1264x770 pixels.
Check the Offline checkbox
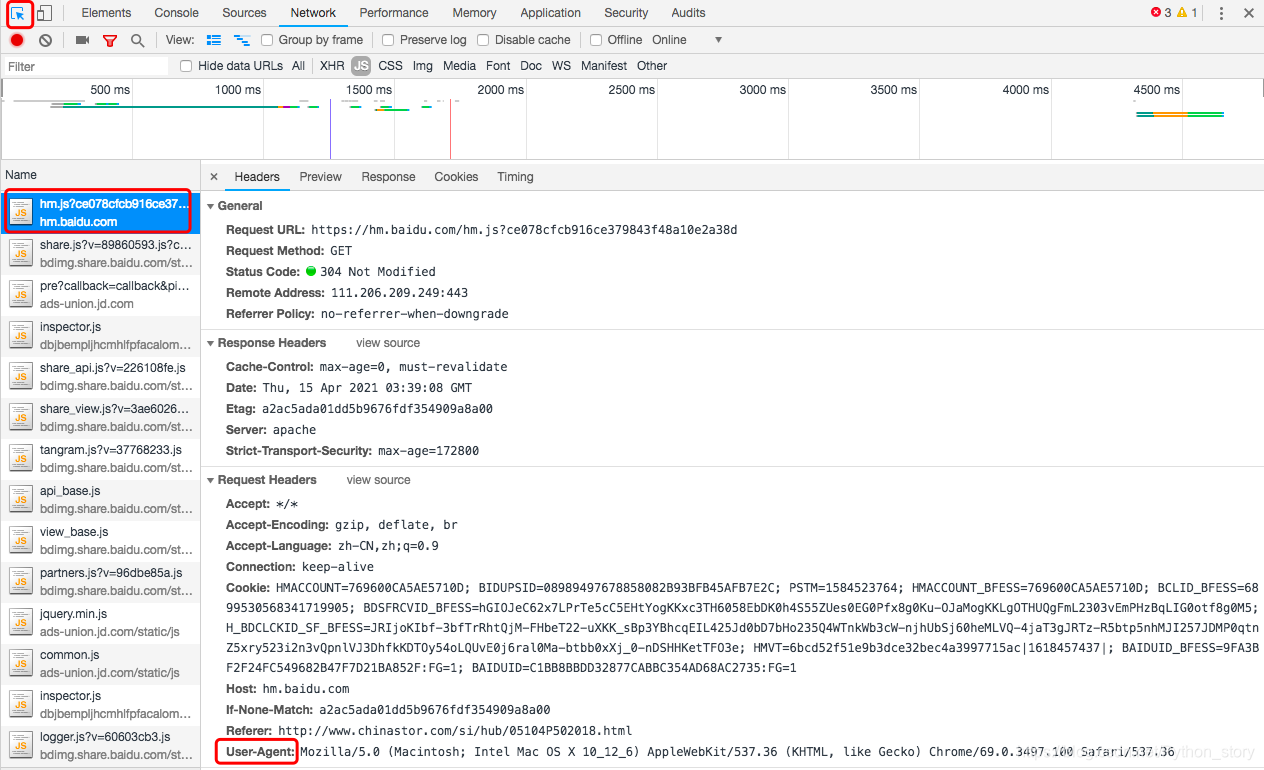click(596, 40)
